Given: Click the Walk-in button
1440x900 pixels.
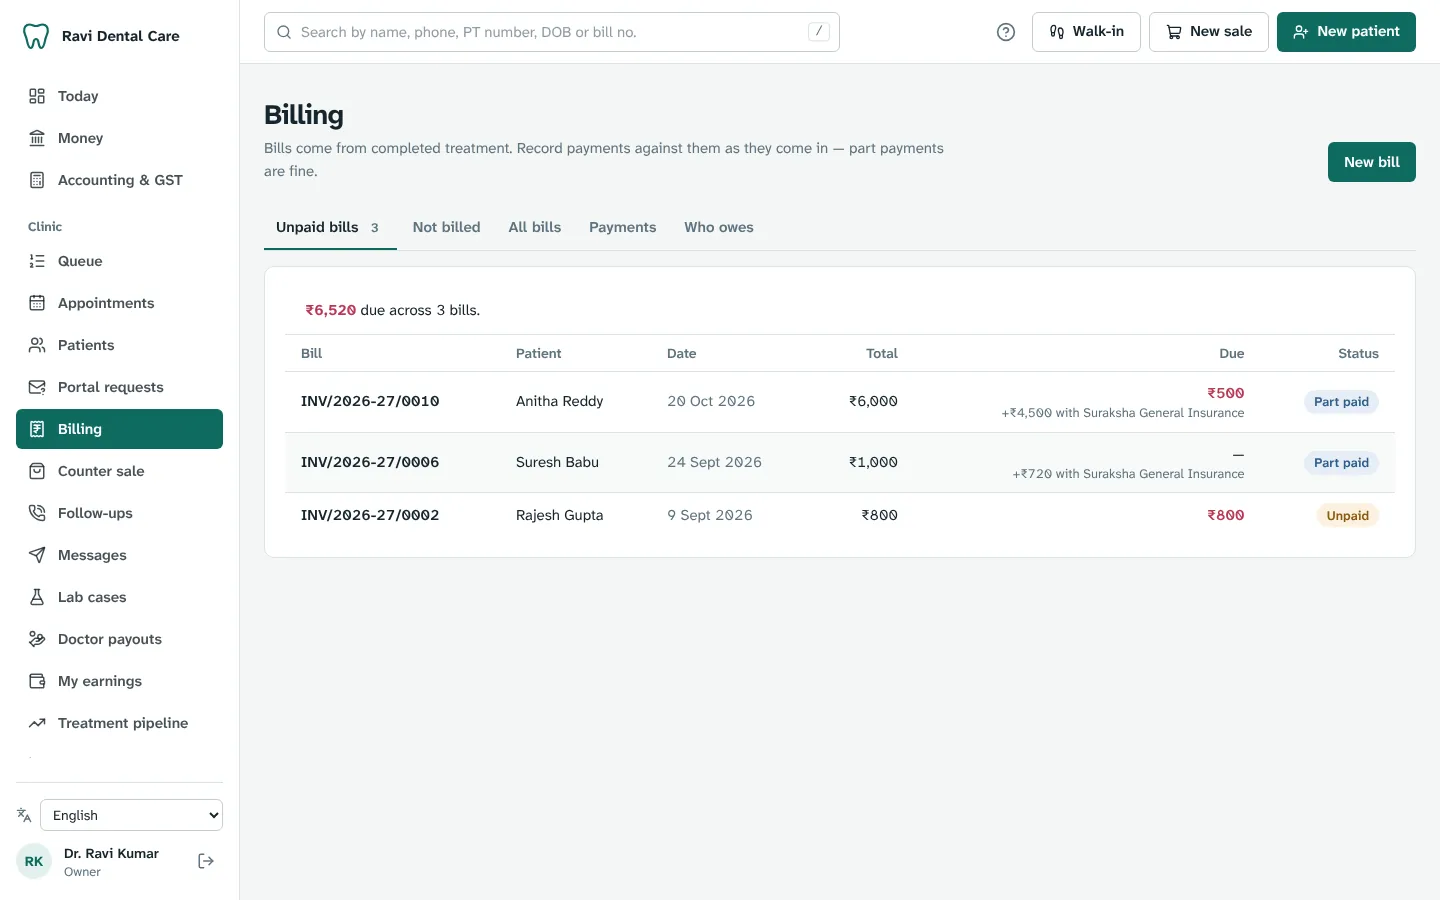Looking at the screenshot, I should (1086, 32).
